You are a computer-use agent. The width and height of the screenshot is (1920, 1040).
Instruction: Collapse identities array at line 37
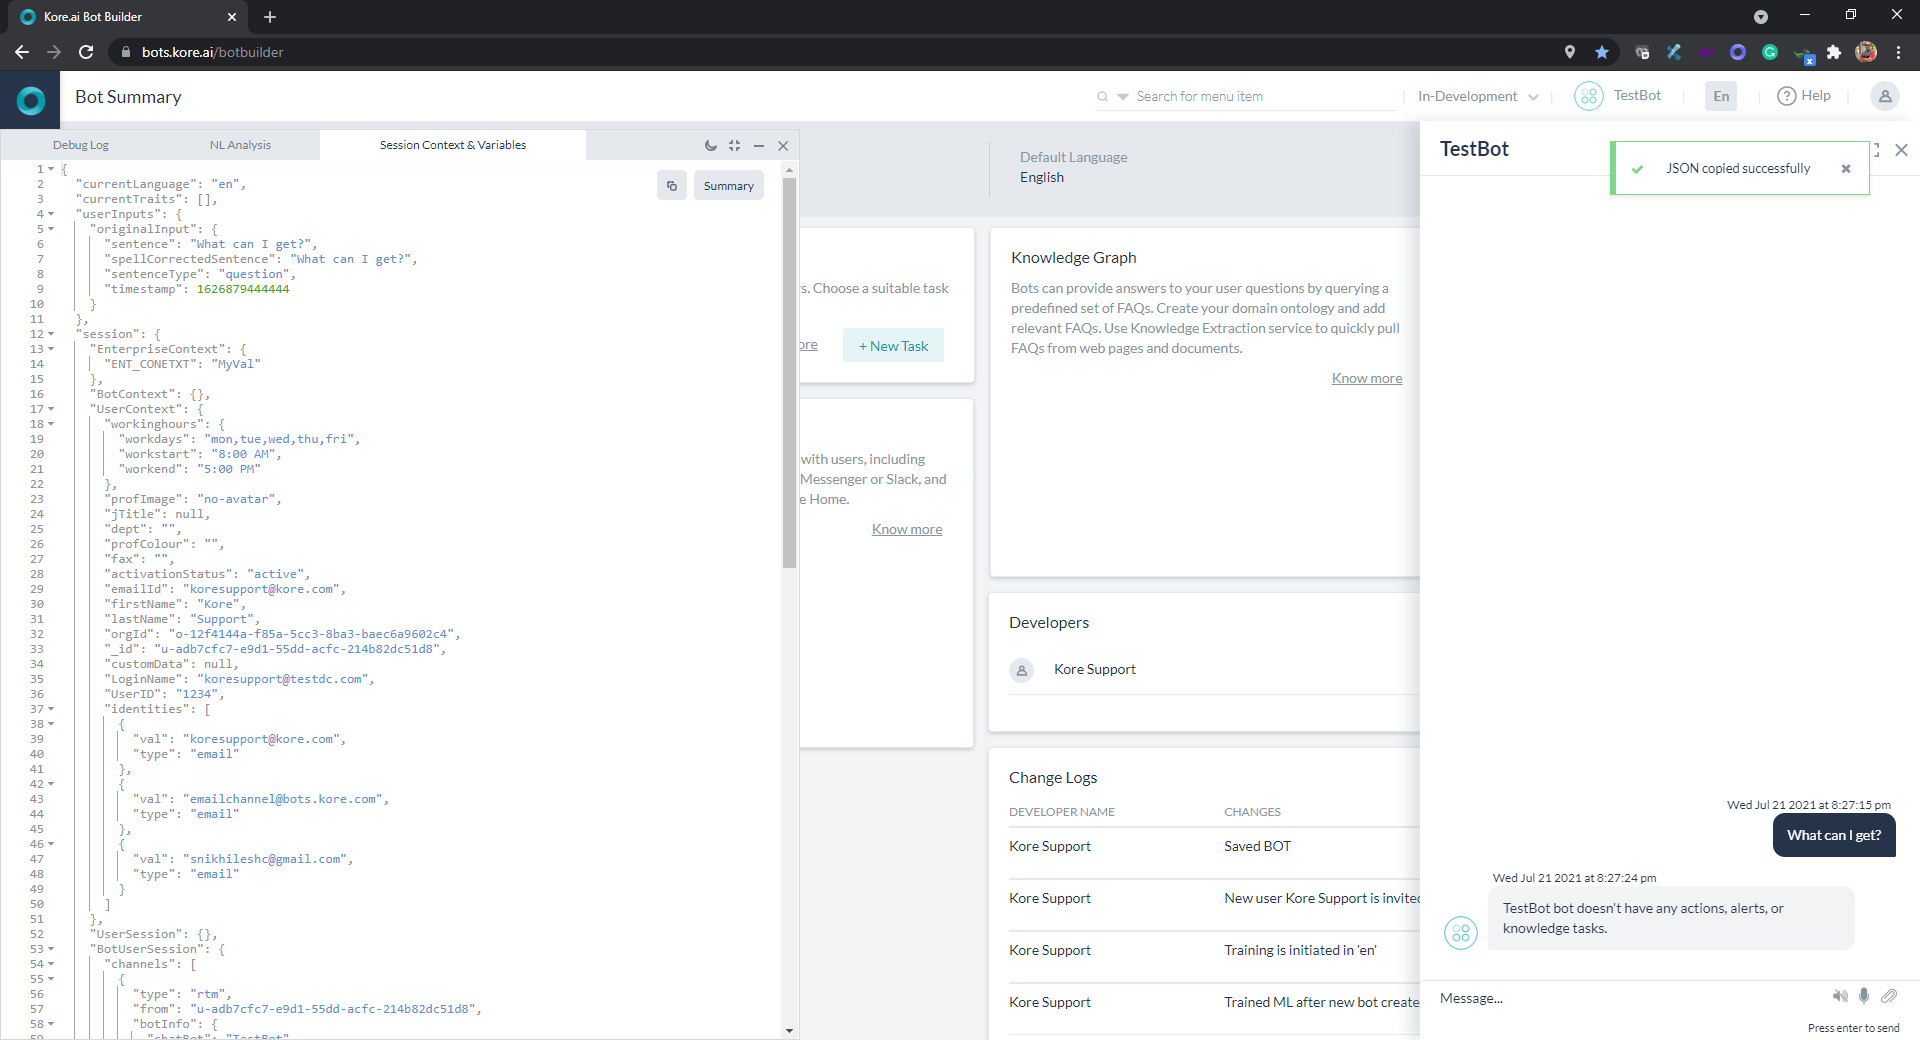pos(51,709)
